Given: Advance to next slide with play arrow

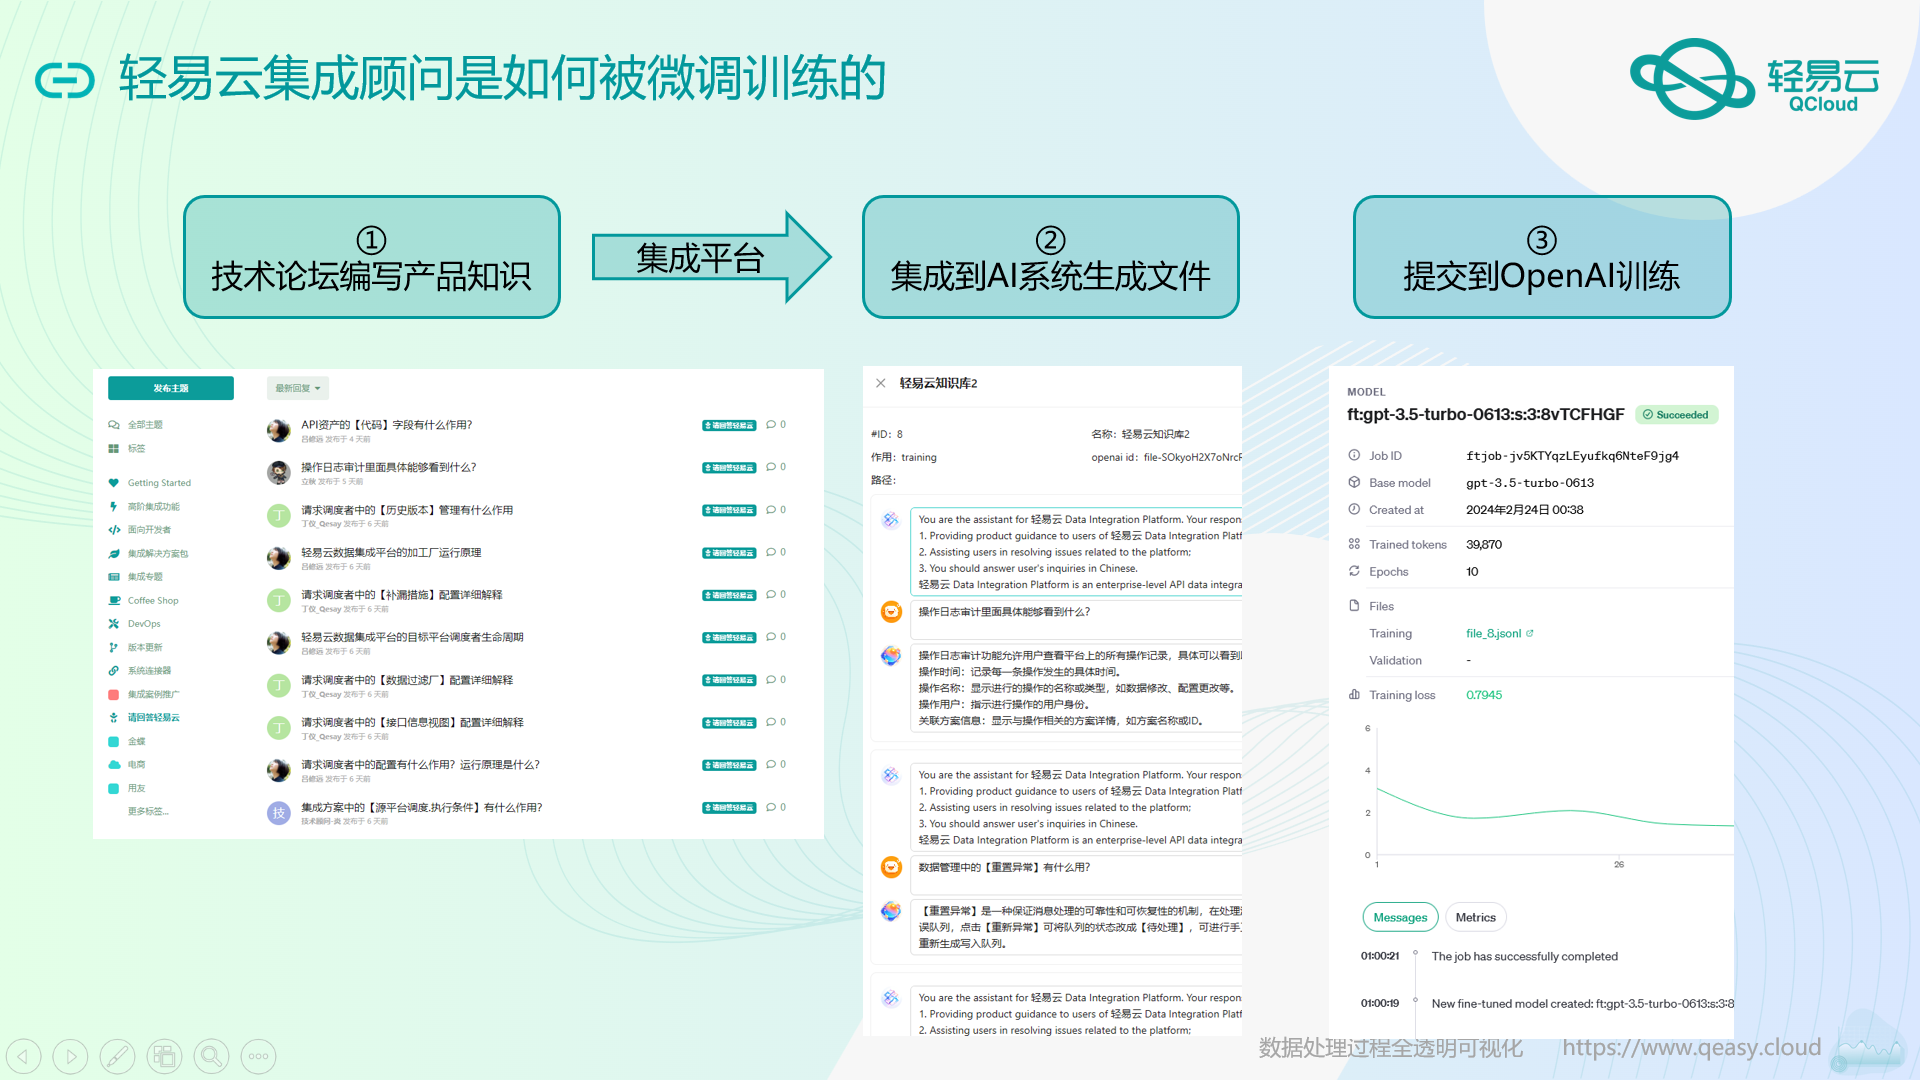Looking at the screenshot, I should 70,1056.
